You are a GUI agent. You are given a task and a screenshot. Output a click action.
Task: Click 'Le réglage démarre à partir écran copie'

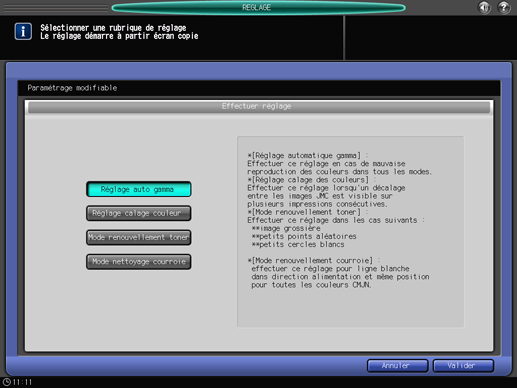pos(119,36)
